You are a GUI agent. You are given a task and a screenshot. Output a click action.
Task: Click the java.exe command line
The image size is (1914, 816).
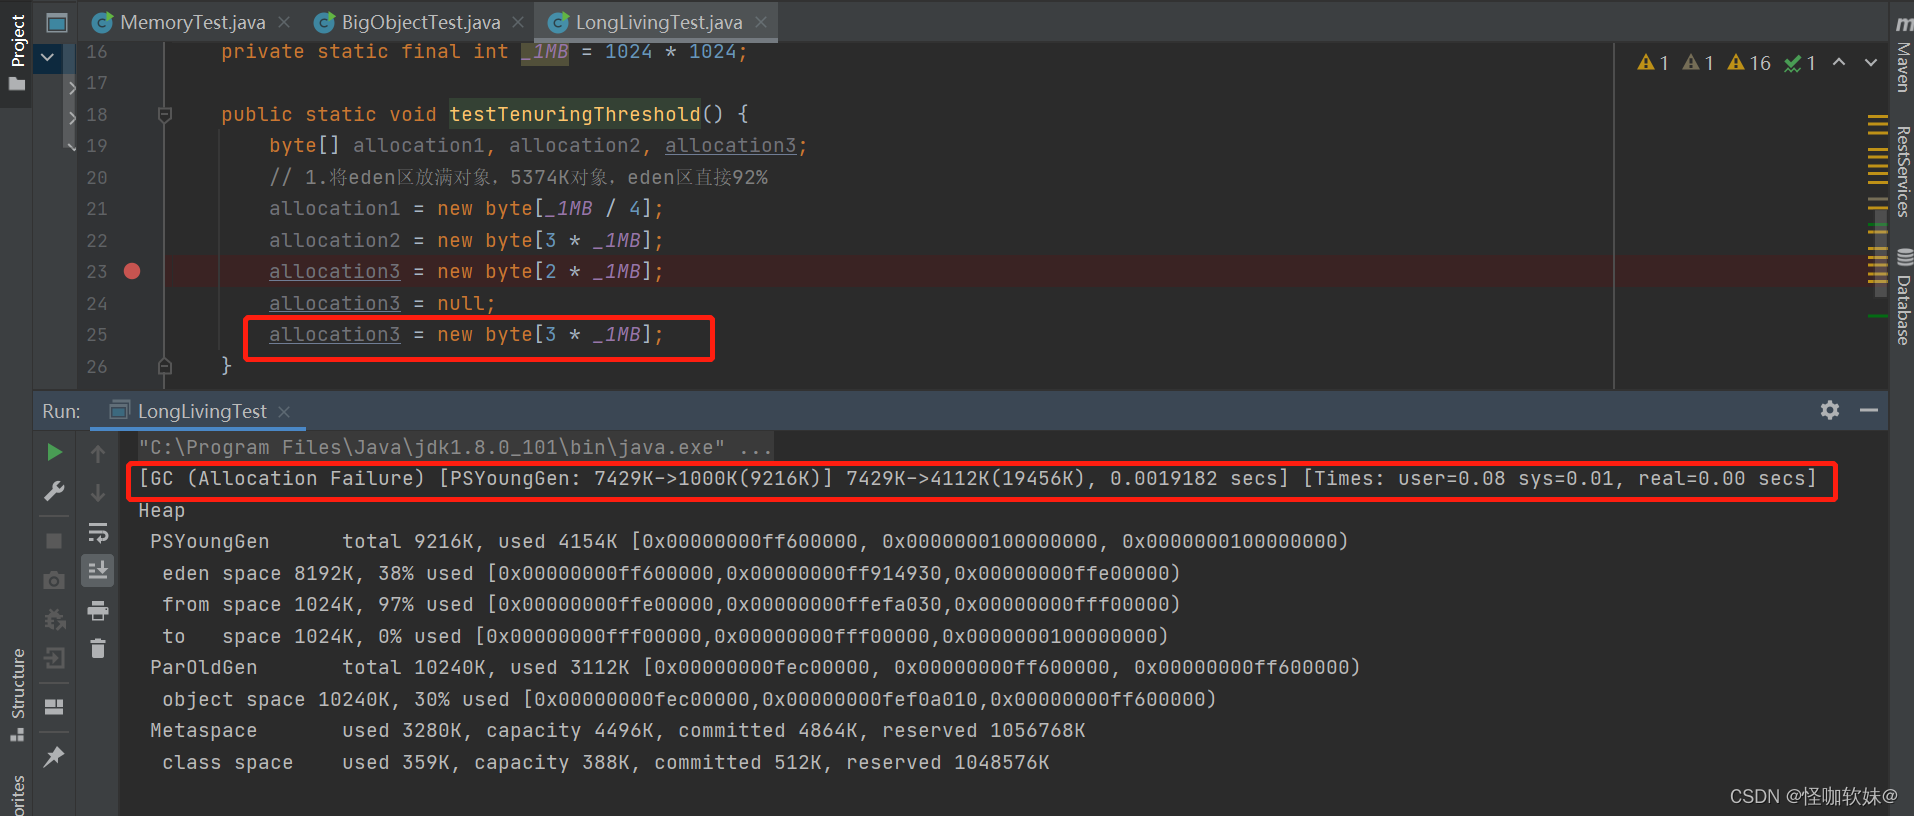click(455, 447)
